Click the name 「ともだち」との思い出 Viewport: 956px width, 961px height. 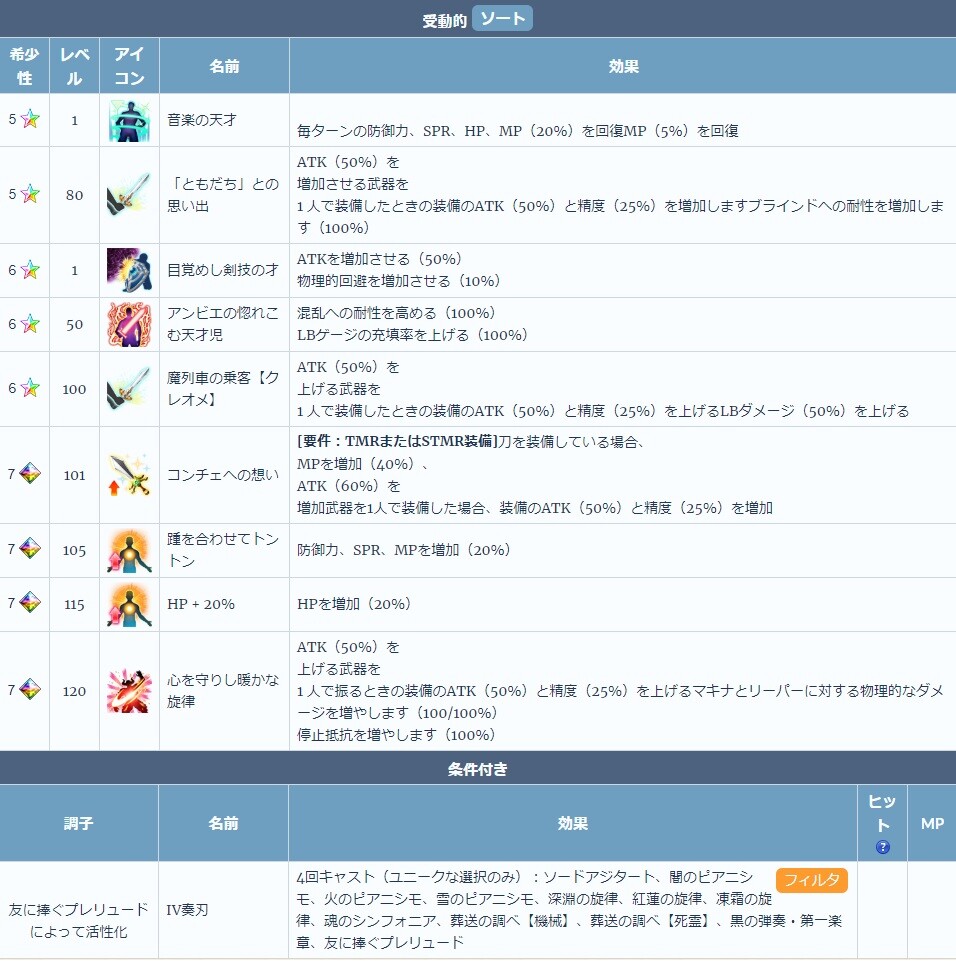223,194
